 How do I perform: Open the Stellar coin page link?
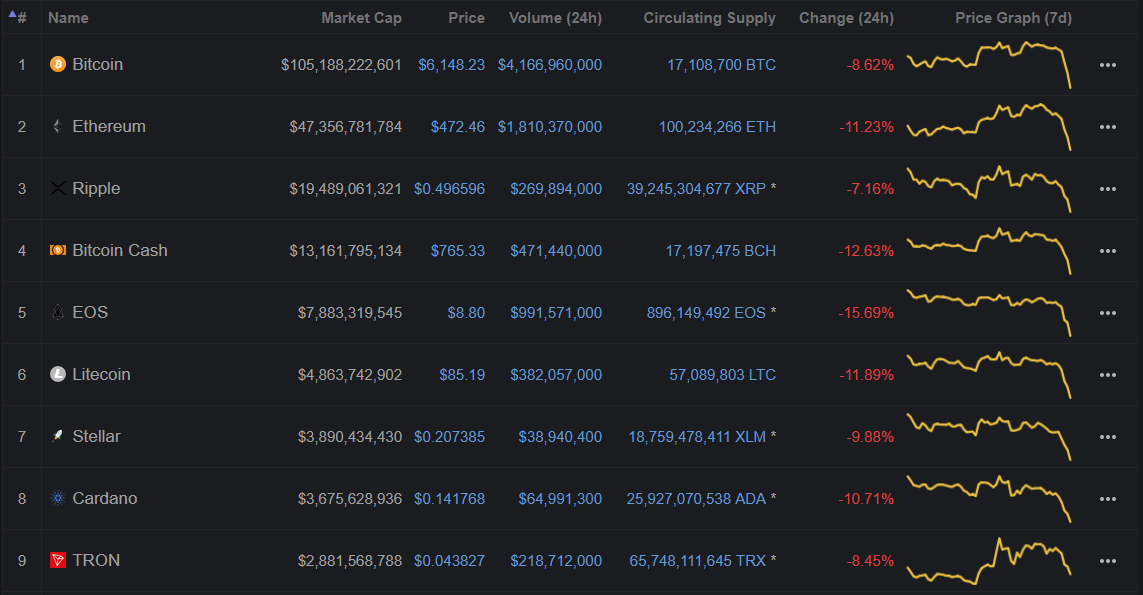click(x=96, y=436)
